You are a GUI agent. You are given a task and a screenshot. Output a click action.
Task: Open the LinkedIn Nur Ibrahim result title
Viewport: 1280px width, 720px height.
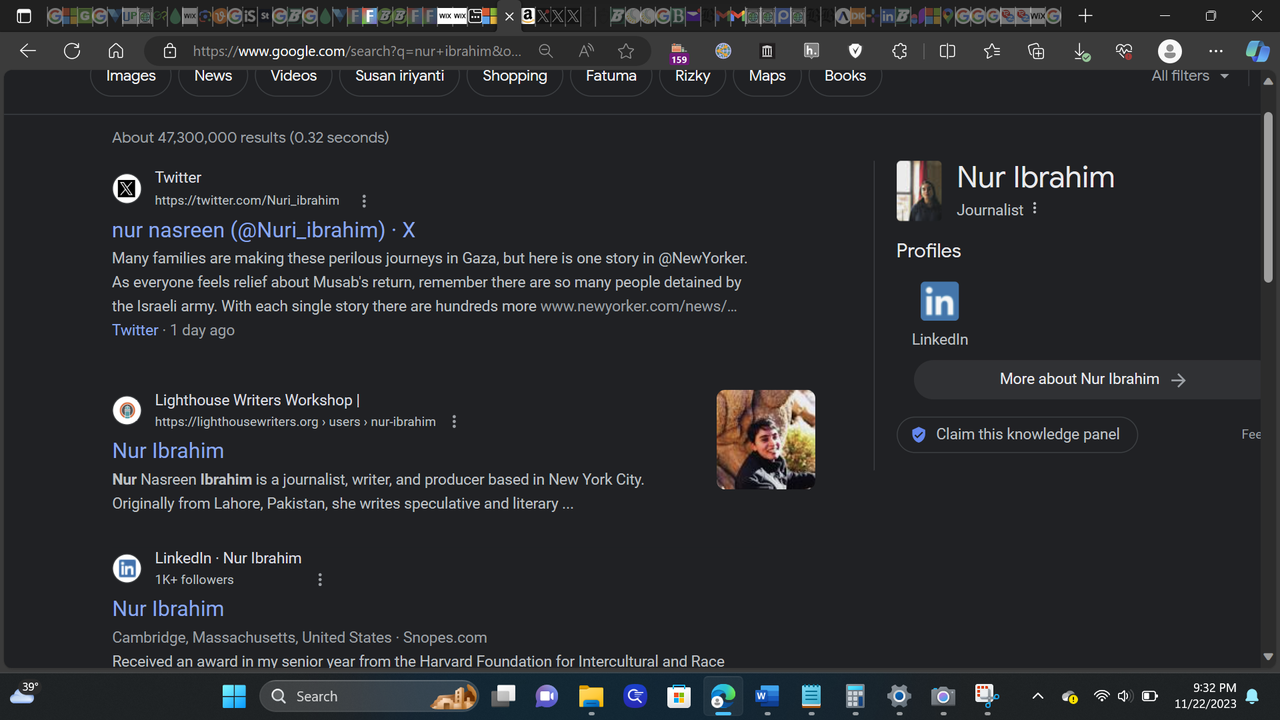click(x=168, y=609)
